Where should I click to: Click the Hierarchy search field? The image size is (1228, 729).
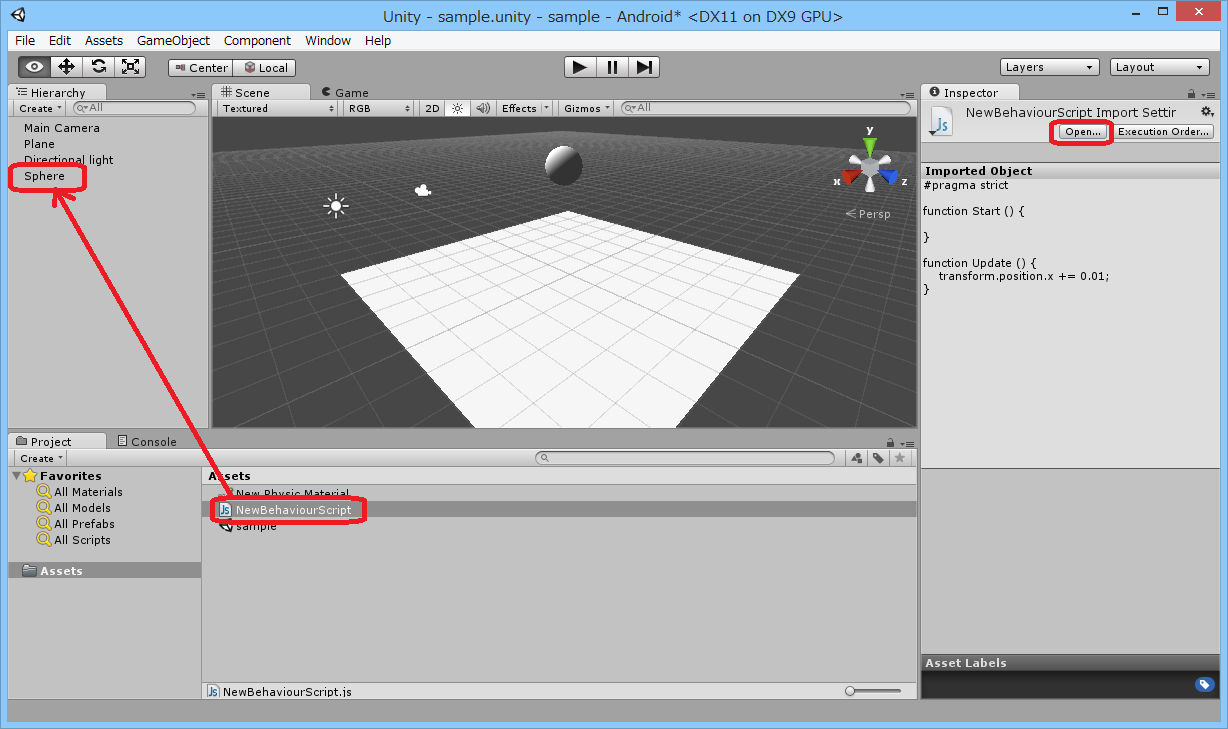pyautogui.click(x=134, y=108)
